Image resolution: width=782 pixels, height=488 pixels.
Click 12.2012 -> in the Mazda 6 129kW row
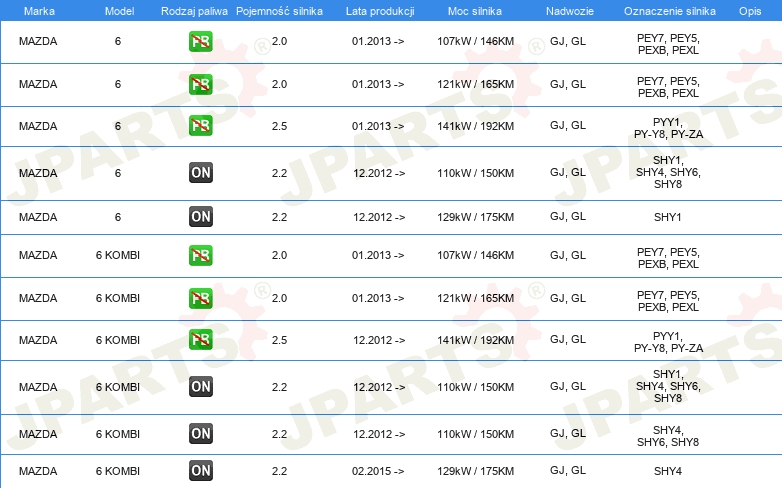pos(379,217)
